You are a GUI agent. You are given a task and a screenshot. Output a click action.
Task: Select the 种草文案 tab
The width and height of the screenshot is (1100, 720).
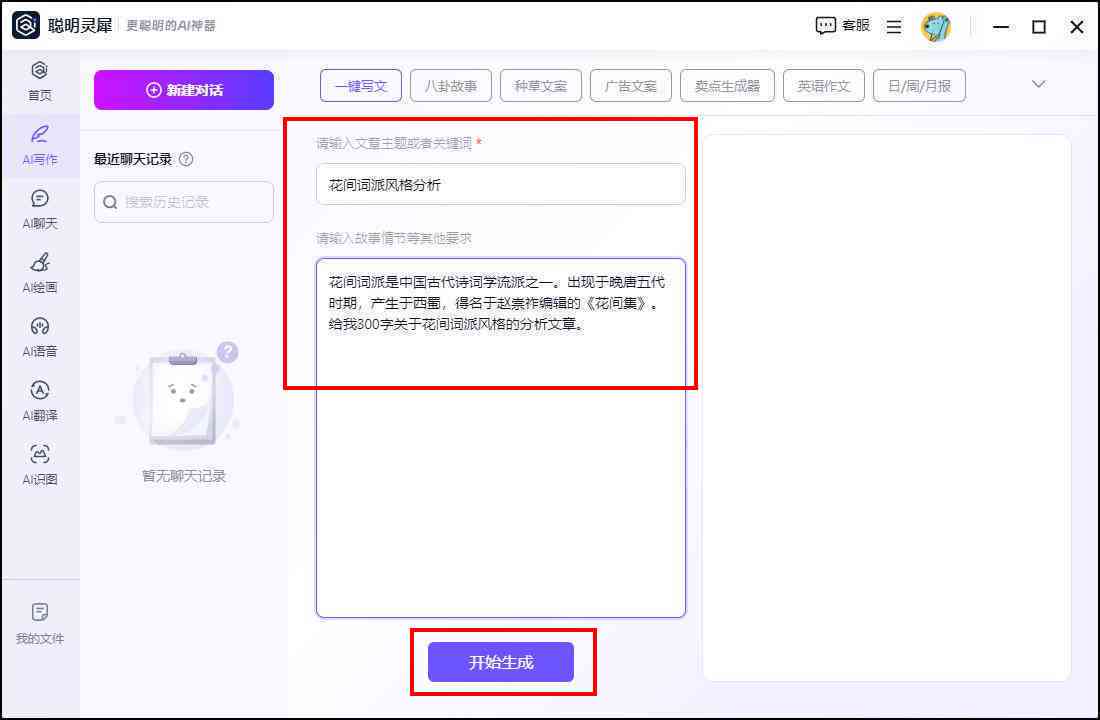coord(540,86)
